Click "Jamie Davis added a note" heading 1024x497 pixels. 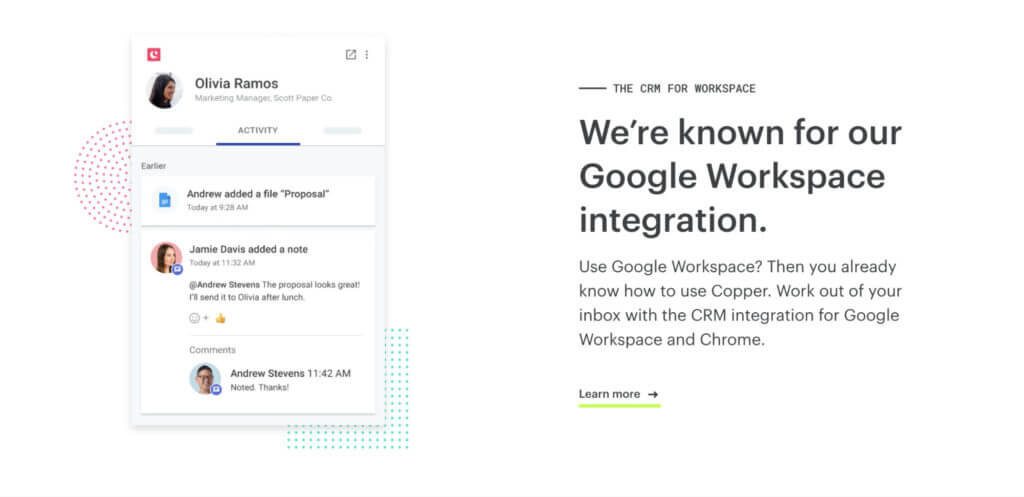tap(249, 249)
